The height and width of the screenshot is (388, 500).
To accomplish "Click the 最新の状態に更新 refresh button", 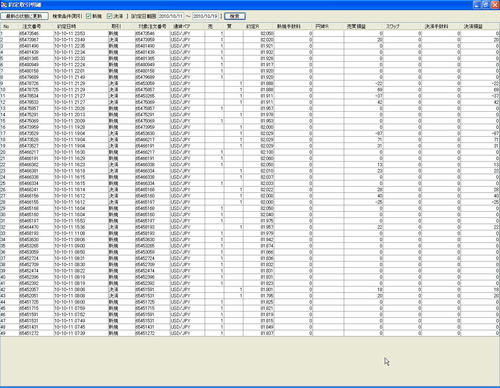I will [24, 16].
